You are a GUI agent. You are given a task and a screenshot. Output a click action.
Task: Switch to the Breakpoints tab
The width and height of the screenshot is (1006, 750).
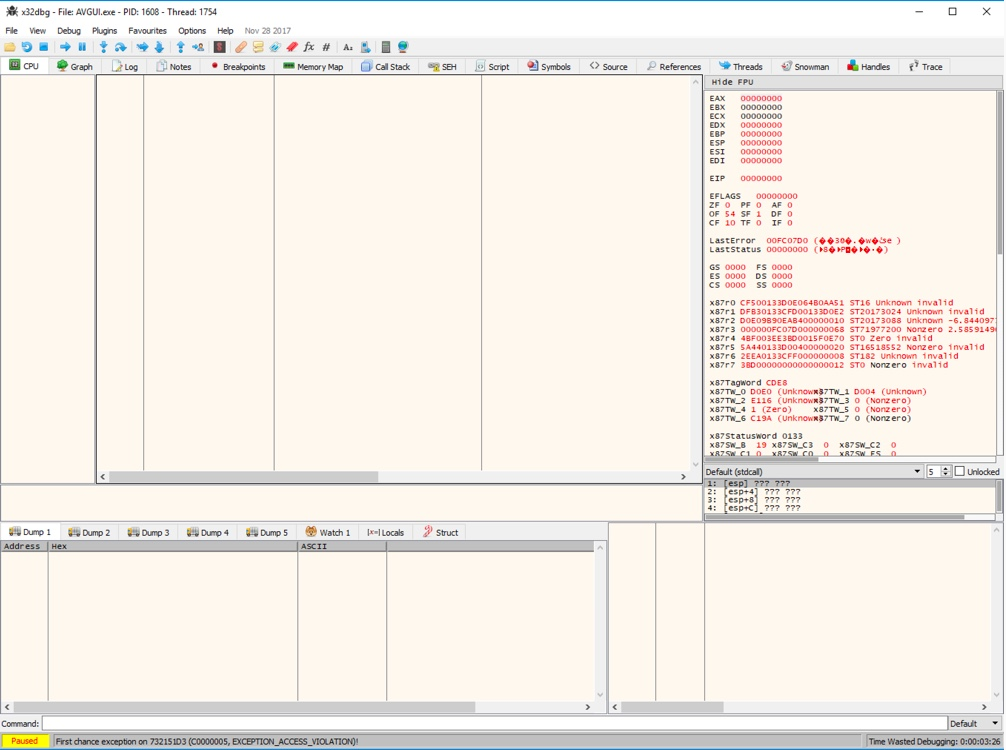click(240, 66)
